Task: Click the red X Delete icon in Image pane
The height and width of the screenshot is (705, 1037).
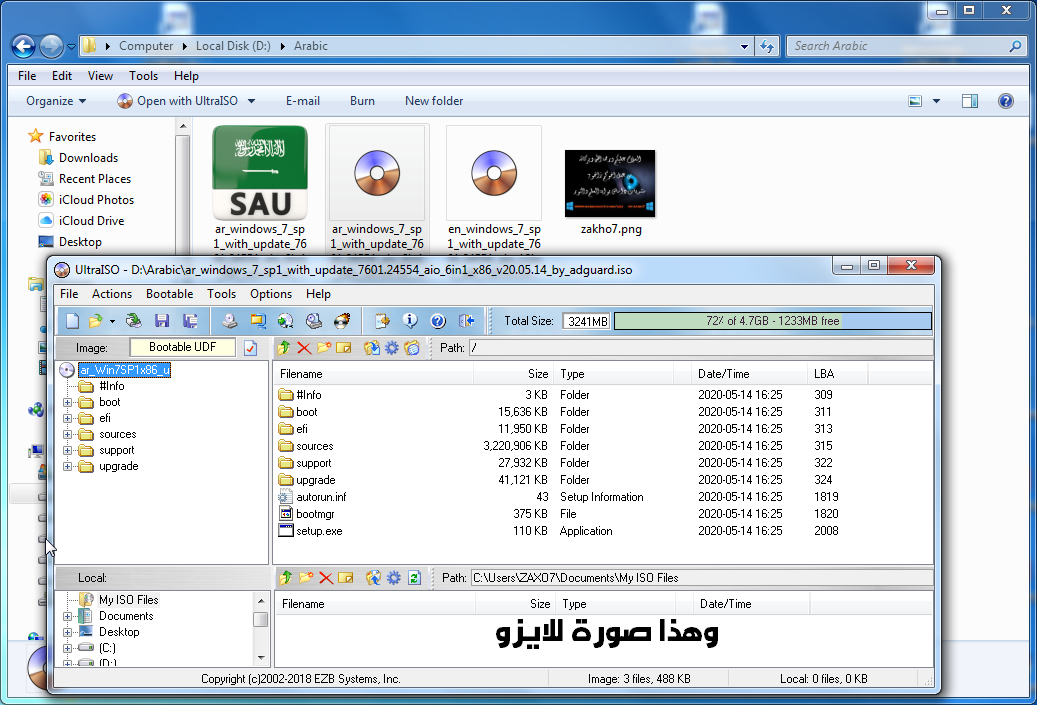Action: click(304, 348)
